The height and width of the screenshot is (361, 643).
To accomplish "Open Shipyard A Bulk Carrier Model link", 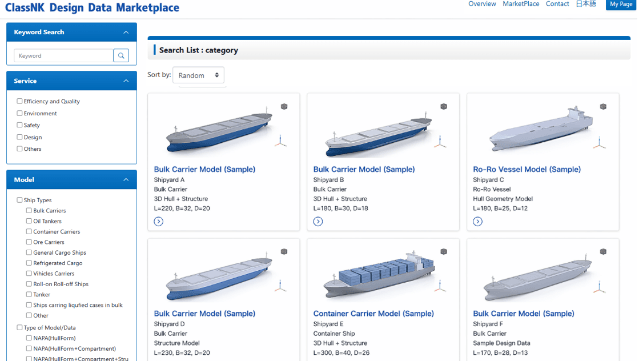I will (x=204, y=169).
